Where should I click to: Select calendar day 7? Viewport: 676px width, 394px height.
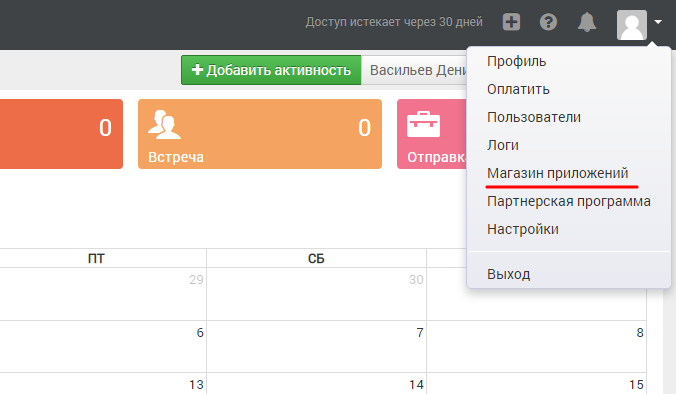[x=420, y=333]
